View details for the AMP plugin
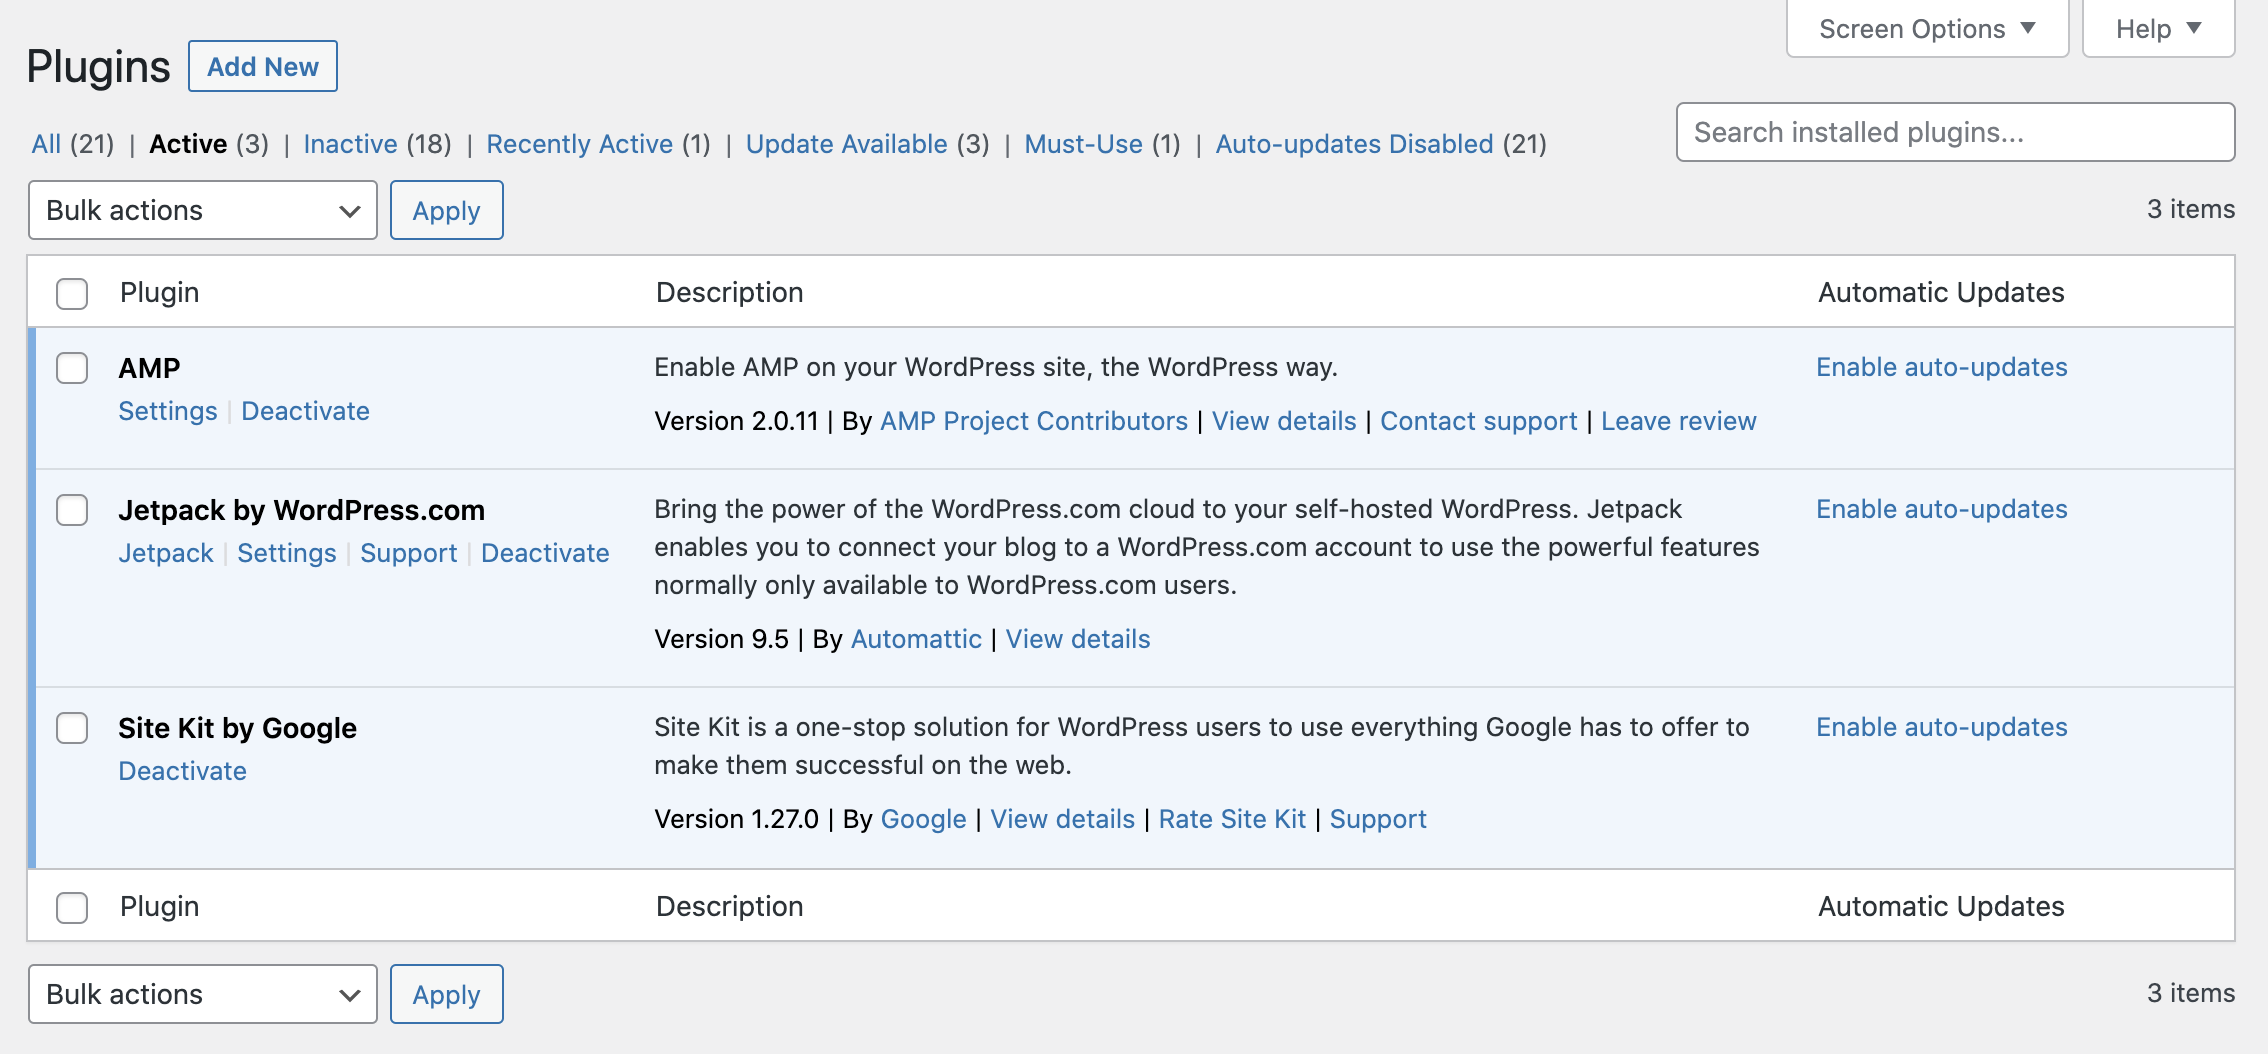The width and height of the screenshot is (2268, 1054). 1284,421
